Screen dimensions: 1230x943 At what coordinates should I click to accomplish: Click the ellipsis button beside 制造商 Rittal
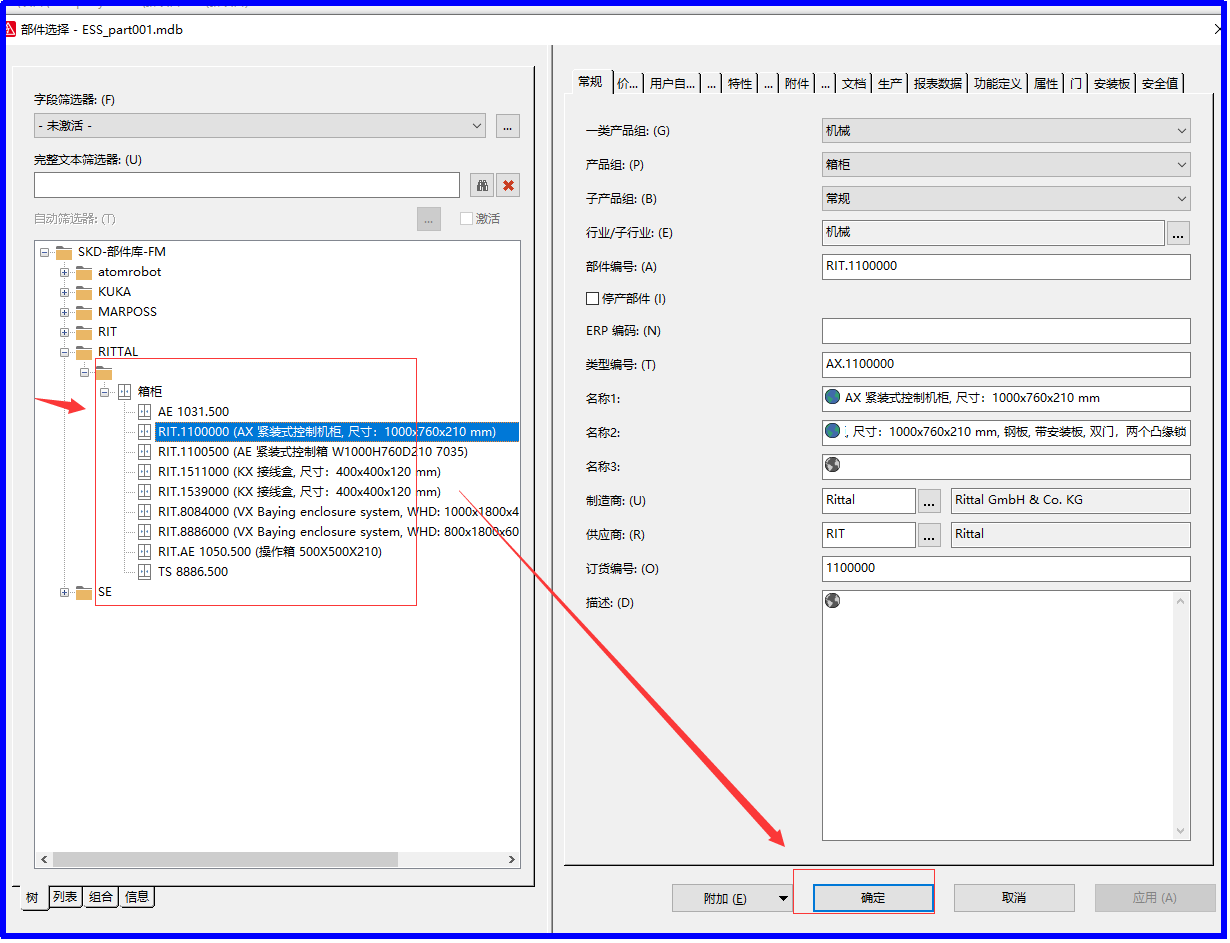pos(930,500)
